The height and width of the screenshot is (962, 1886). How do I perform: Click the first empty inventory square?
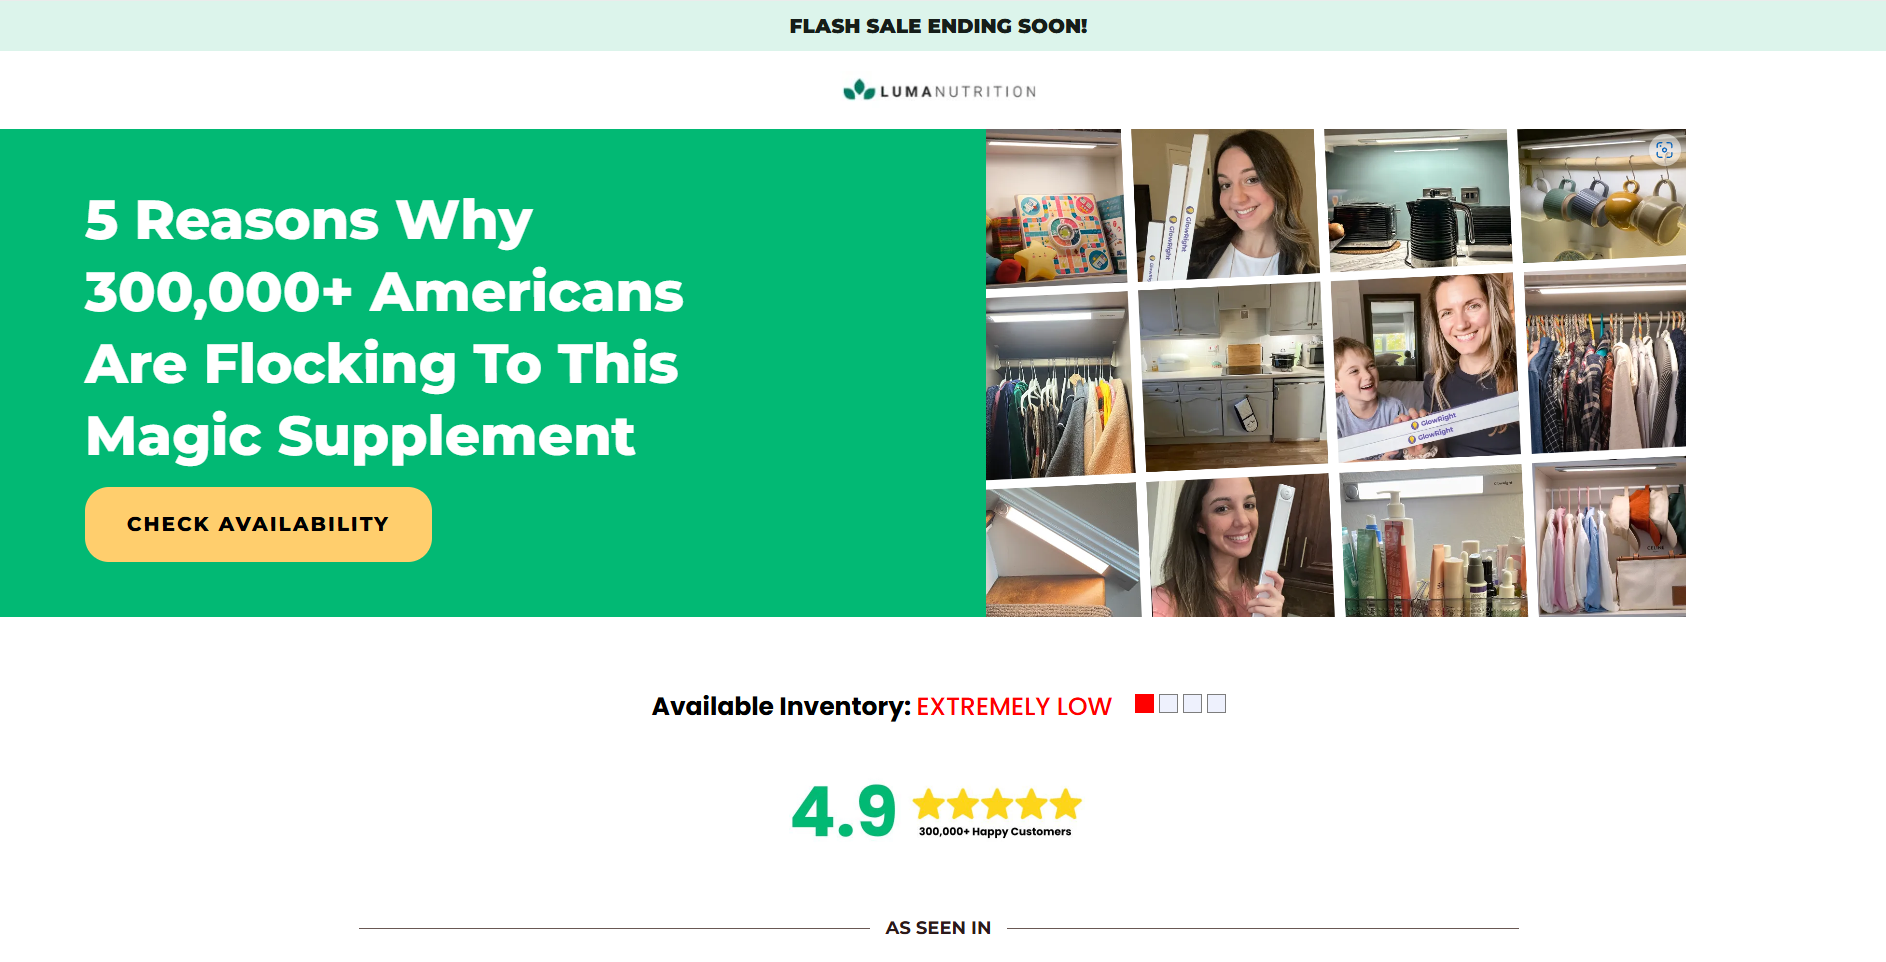1168,704
